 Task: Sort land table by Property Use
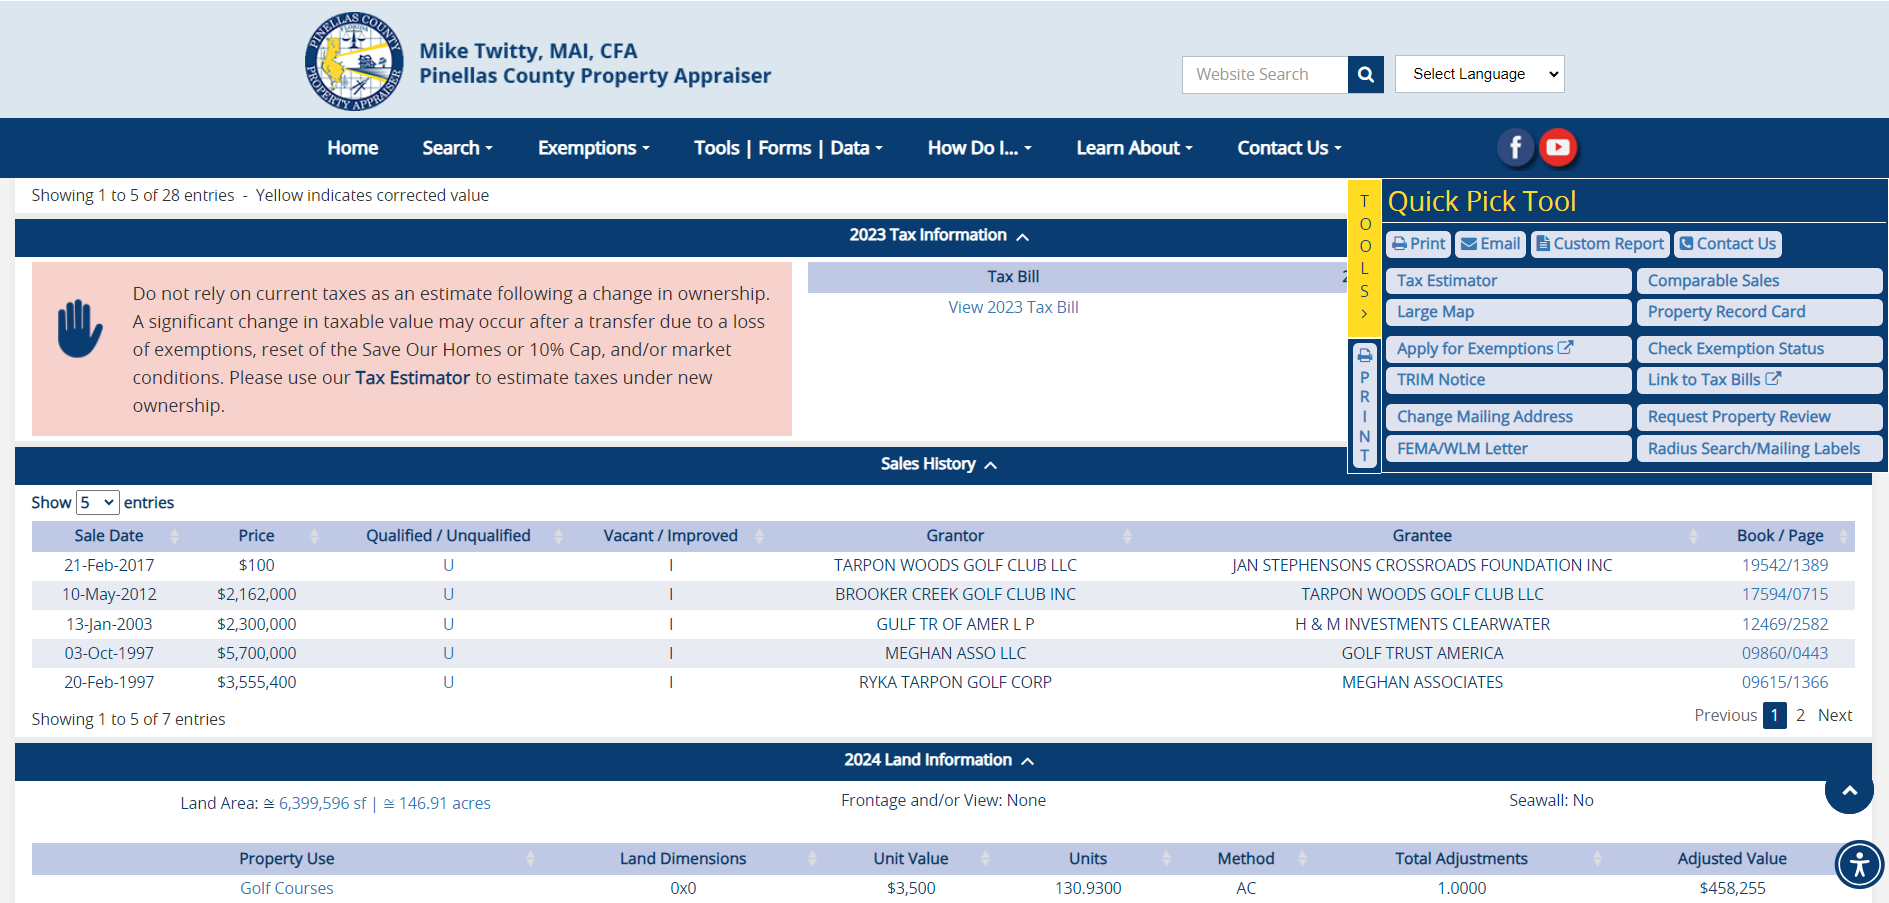pyautogui.click(x=287, y=859)
